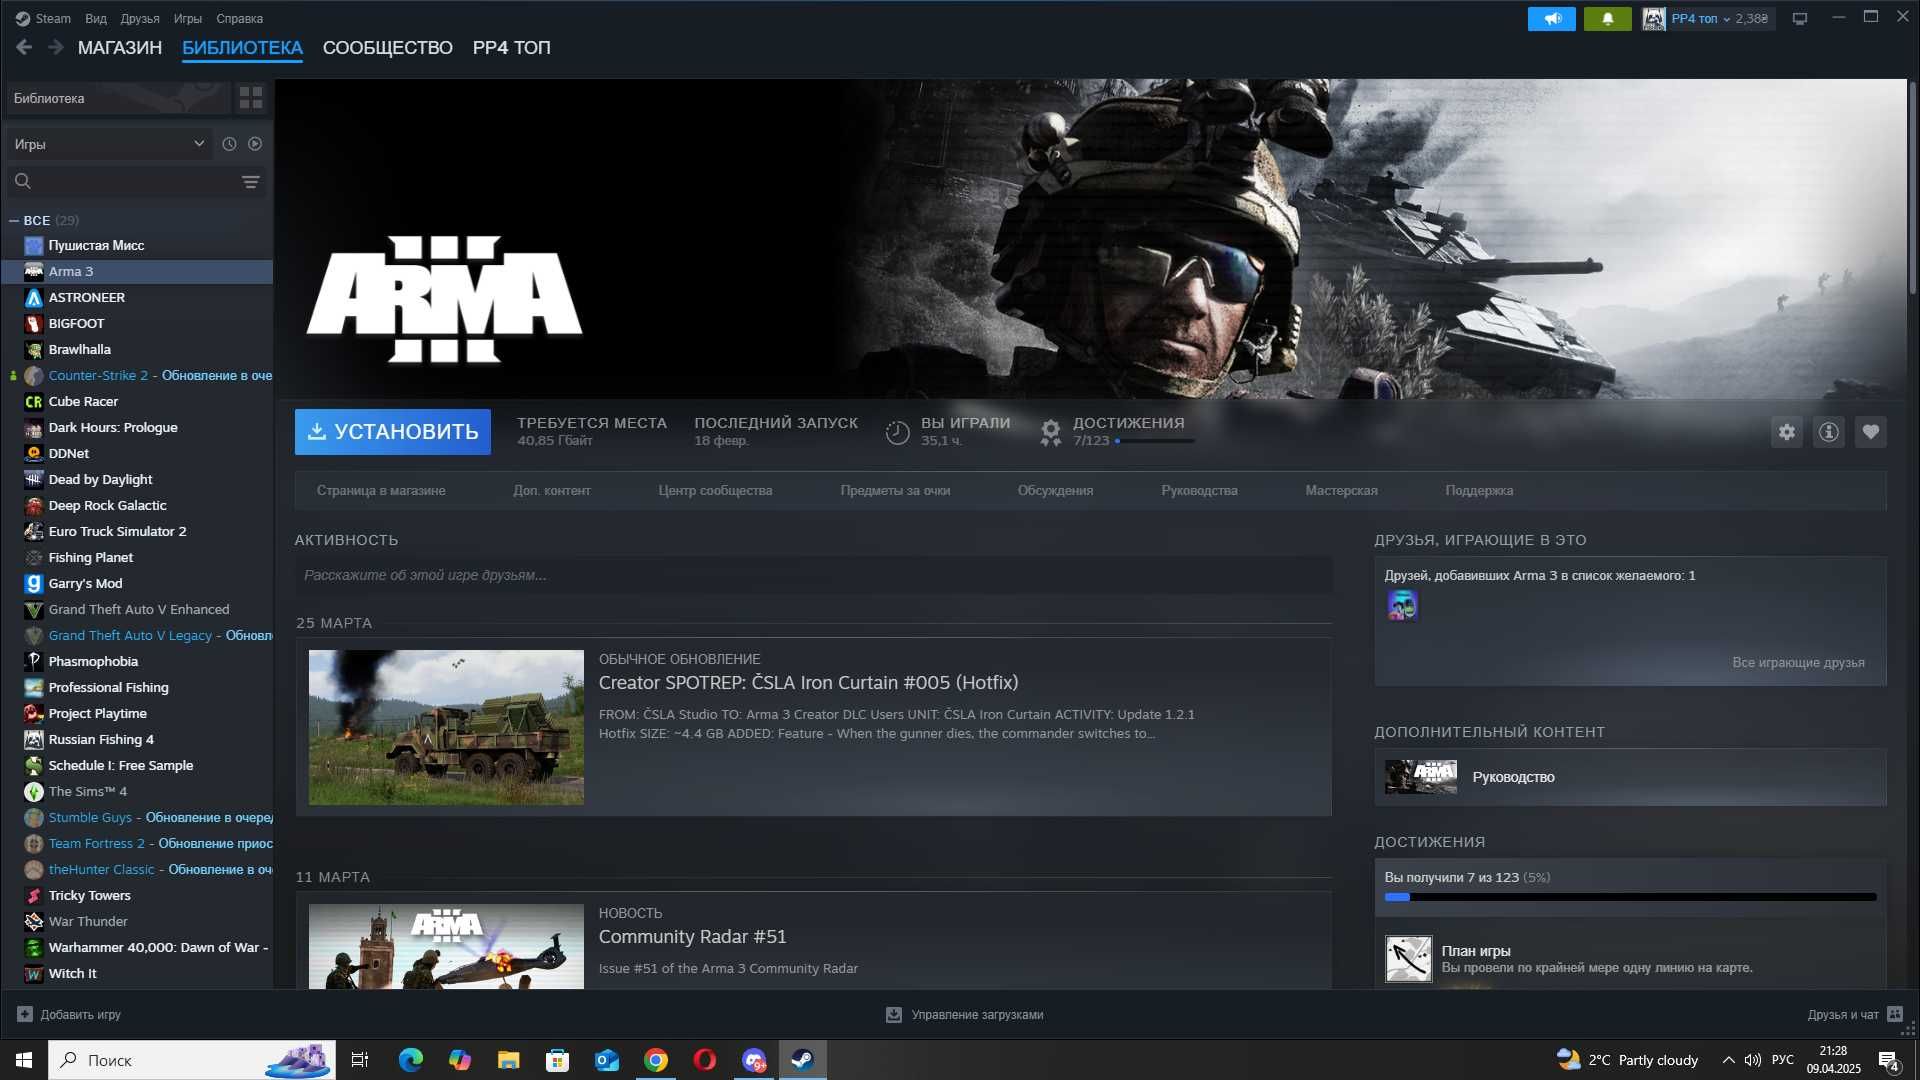Open Доп. контент link
Viewport: 1920px width, 1080px height.
point(552,490)
